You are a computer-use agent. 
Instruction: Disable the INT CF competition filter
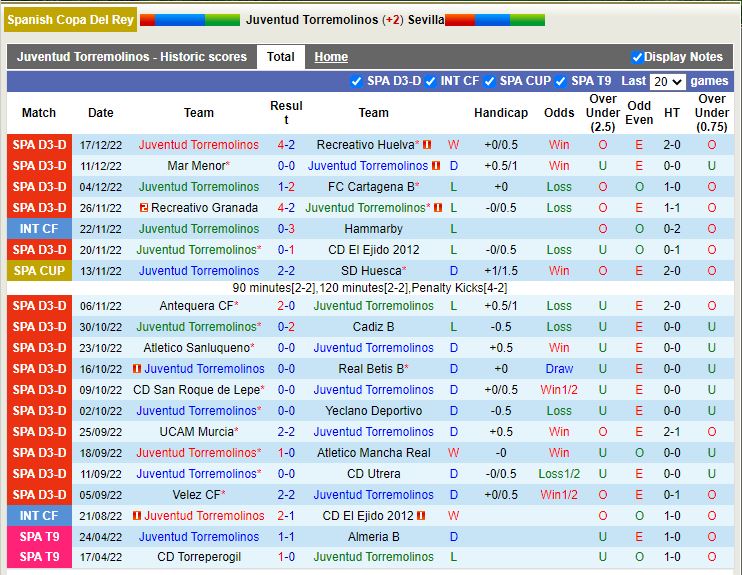430,81
